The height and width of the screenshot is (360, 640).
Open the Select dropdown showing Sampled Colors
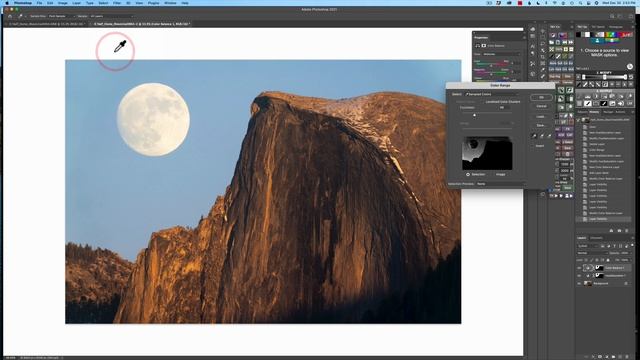(492, 94)
